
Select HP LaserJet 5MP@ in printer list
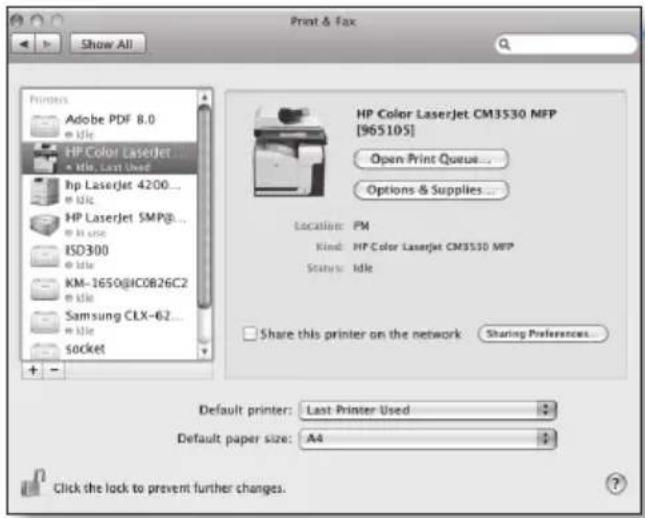pyautogui.click(x=109, y=224)
